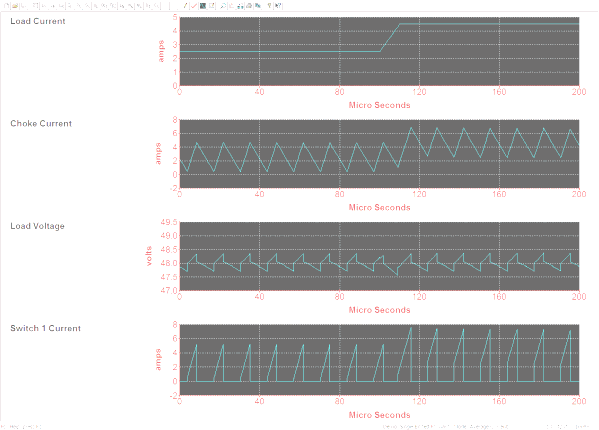Click the volts axis label of Load Voltage
Screen dimensions: 599x430
(149, 256)
